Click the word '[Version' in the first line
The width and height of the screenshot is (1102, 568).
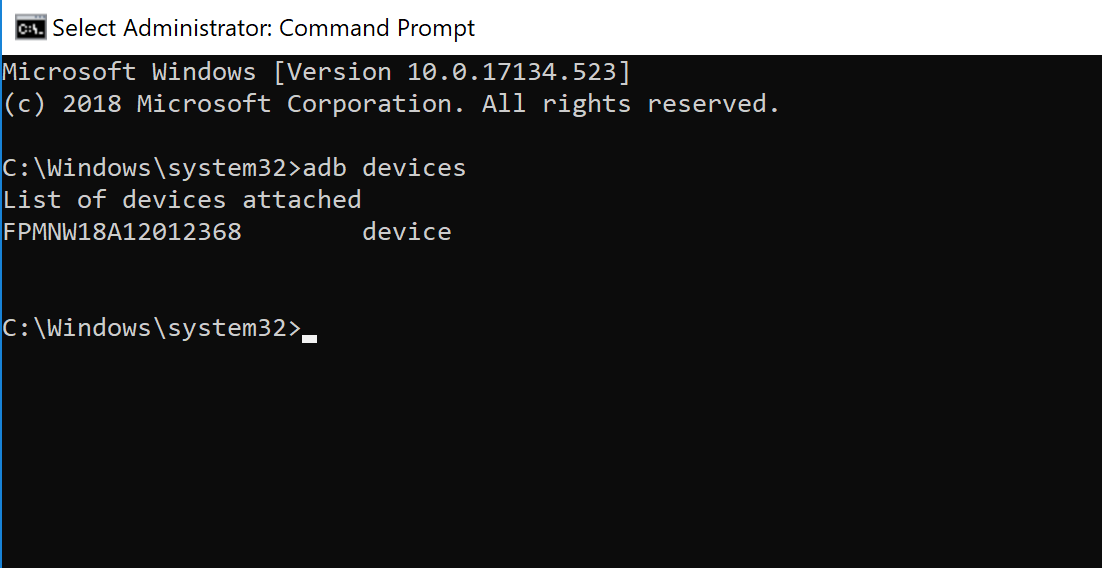coord(332,72)
